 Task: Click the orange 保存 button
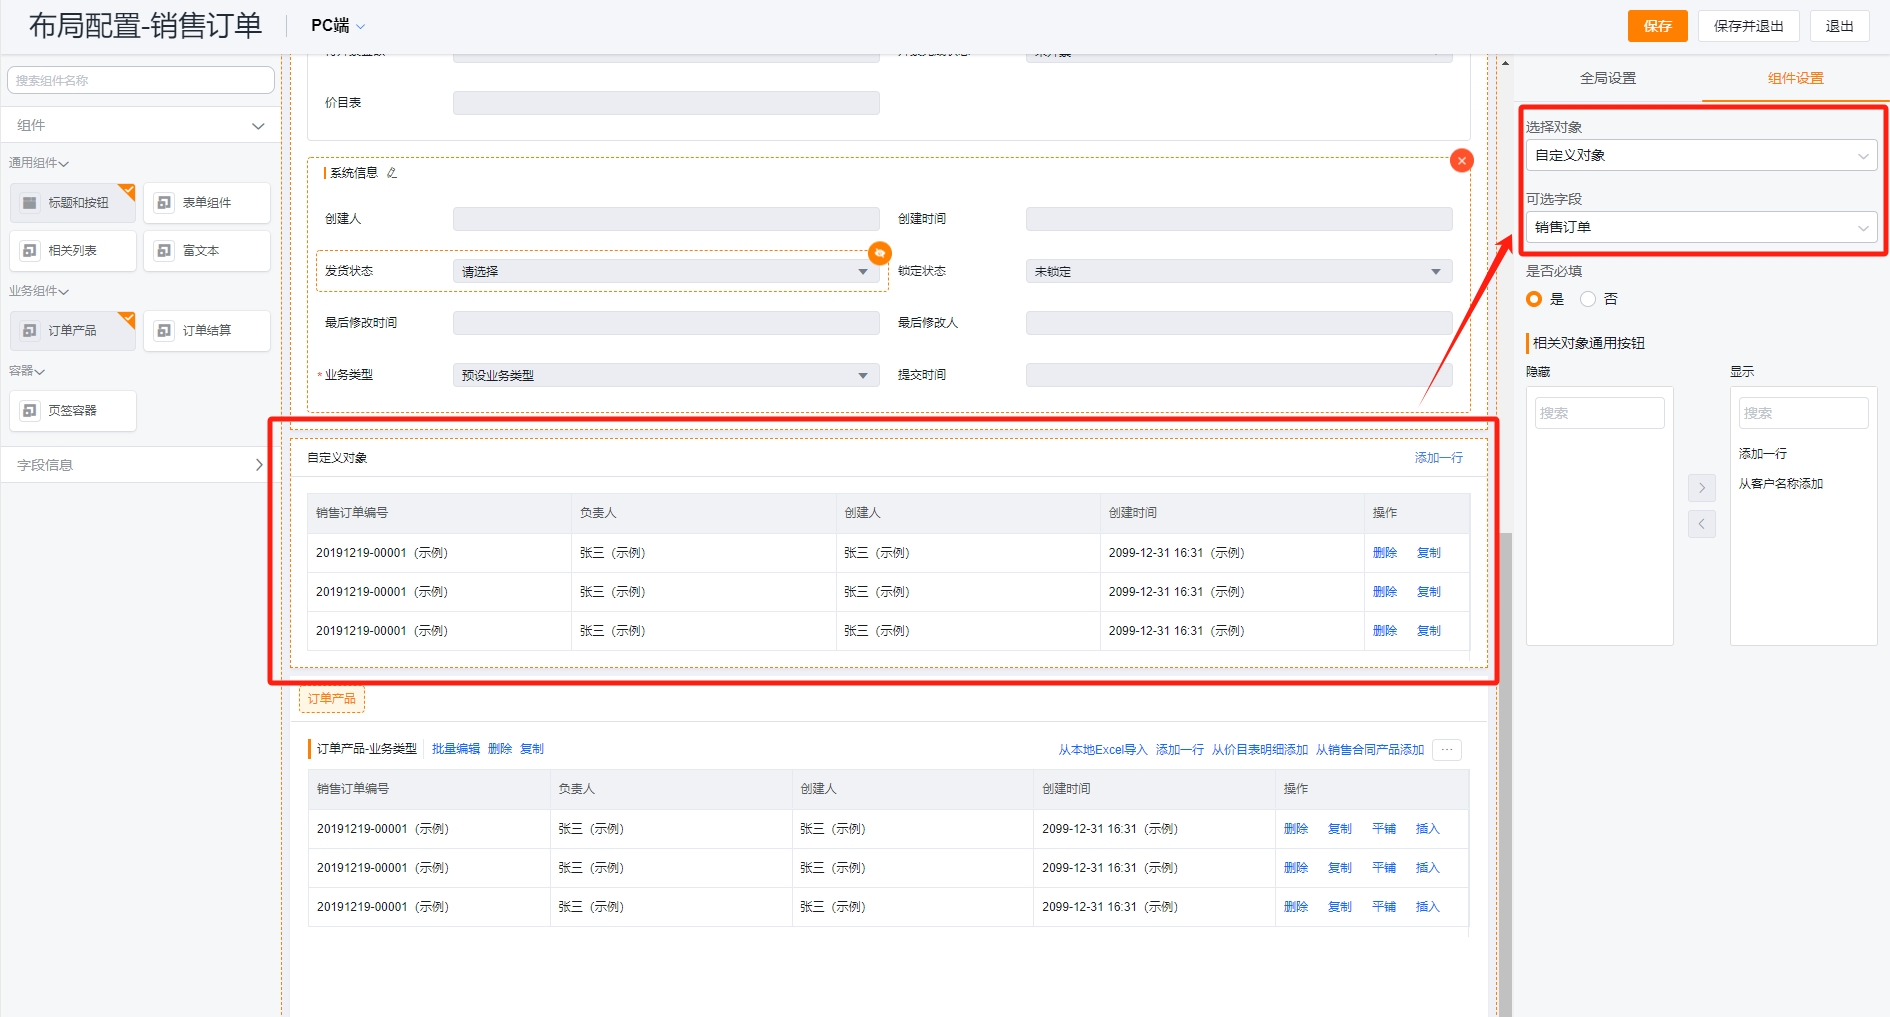point(1657,26)
